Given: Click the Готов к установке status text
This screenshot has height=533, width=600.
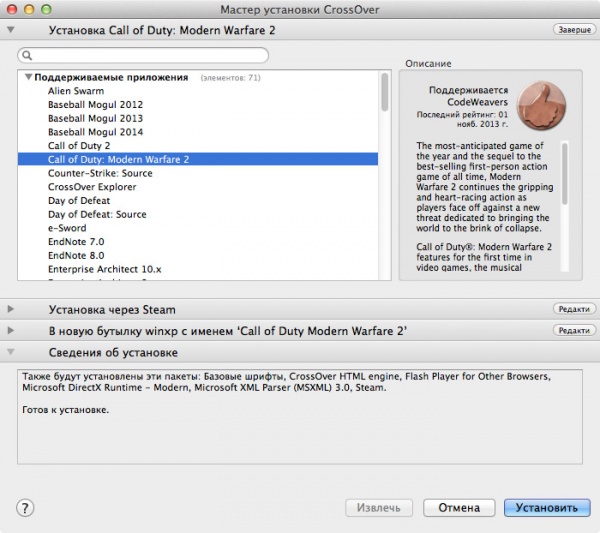Looking at the screenshot, I should pyautogui.click(x=65, y=410).
